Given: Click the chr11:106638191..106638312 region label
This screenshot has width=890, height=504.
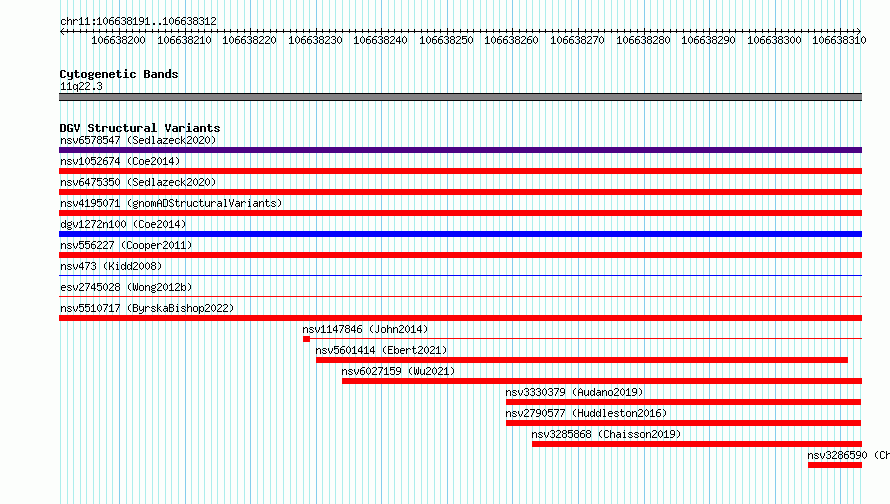Looking at the screenshot, I should (x=138, y=21).
